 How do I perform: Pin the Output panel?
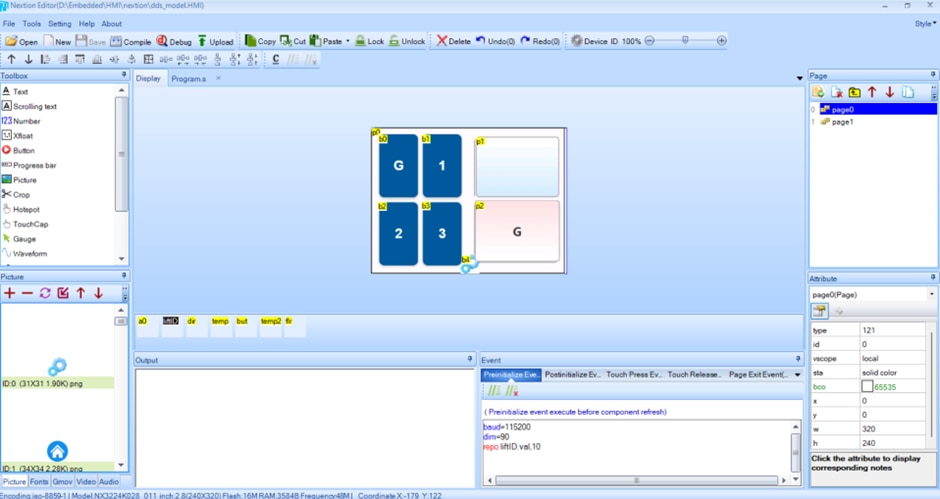(470, 359)
